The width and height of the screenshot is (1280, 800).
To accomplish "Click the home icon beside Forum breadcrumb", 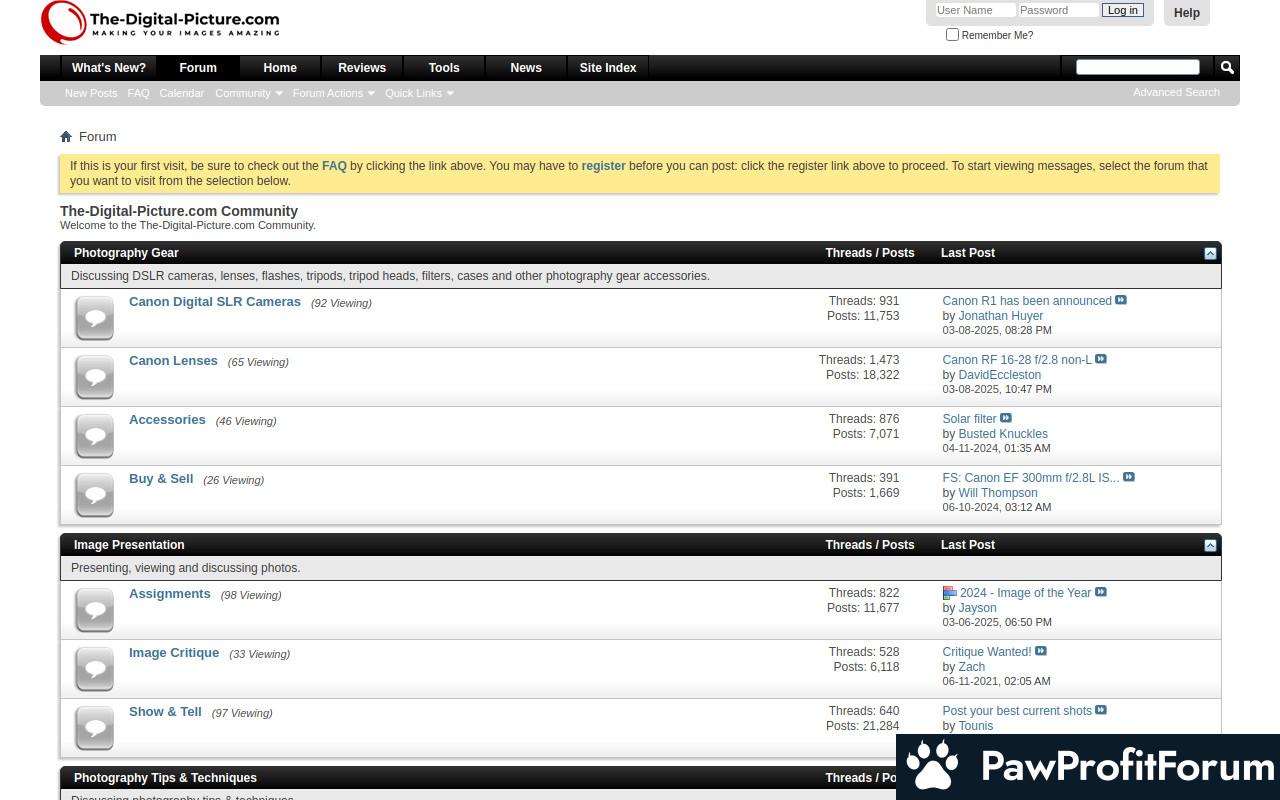I will (66, 137).
